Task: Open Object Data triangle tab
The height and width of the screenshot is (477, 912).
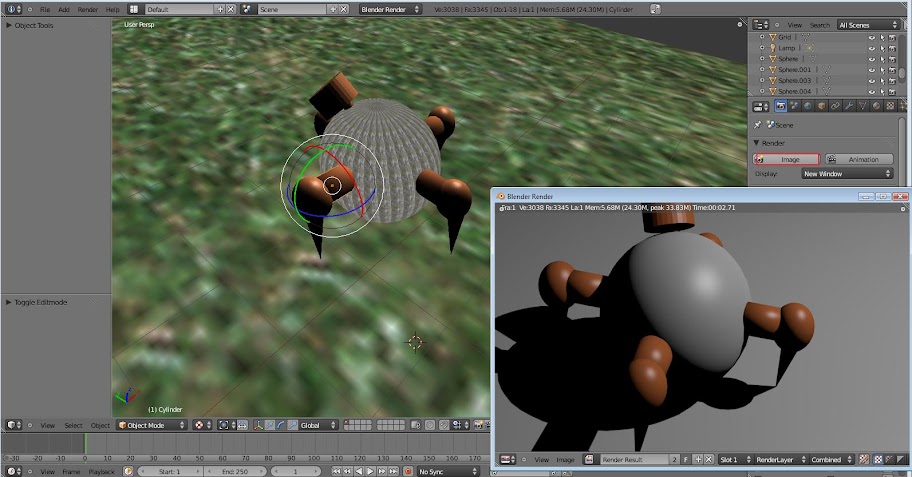Action: click(x=863, y=106)
